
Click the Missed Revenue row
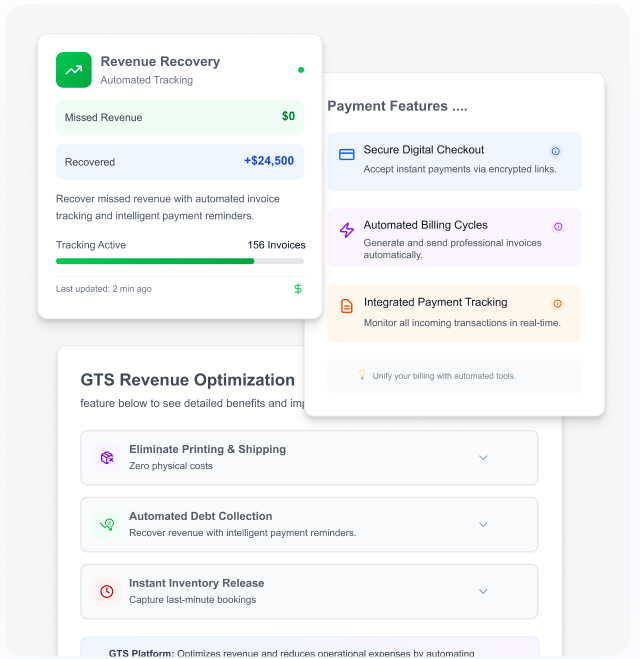click(x=180, y=117)
